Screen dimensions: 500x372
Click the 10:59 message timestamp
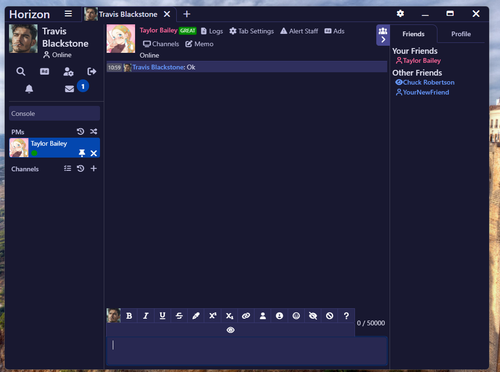pos(114,67)
